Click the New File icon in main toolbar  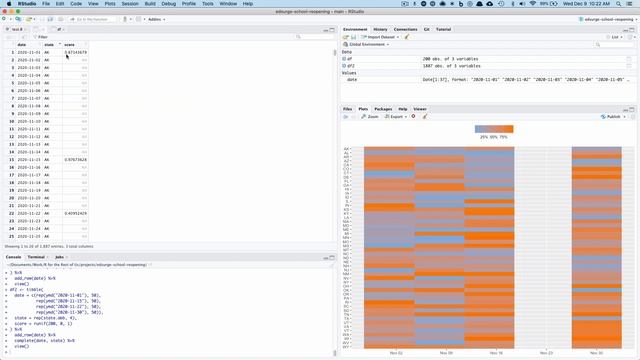(4, 19)
